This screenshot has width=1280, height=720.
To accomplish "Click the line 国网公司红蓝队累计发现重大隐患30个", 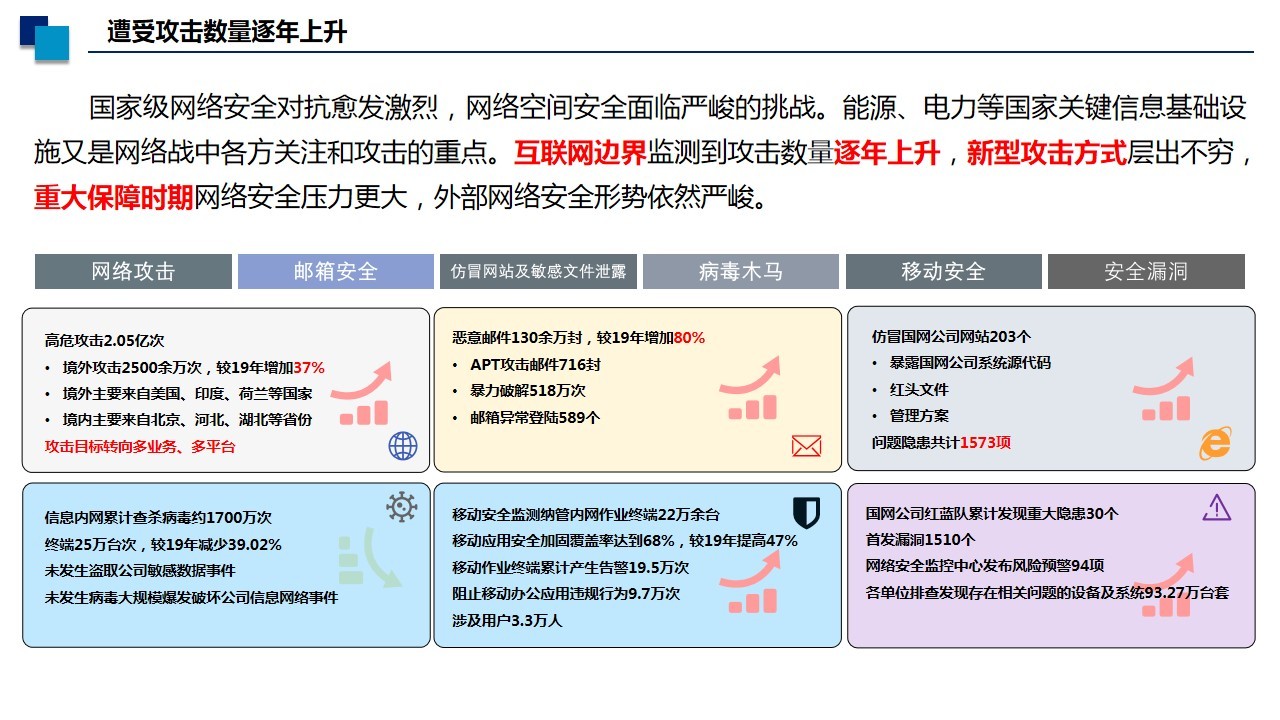I will [x=992, y=514].
